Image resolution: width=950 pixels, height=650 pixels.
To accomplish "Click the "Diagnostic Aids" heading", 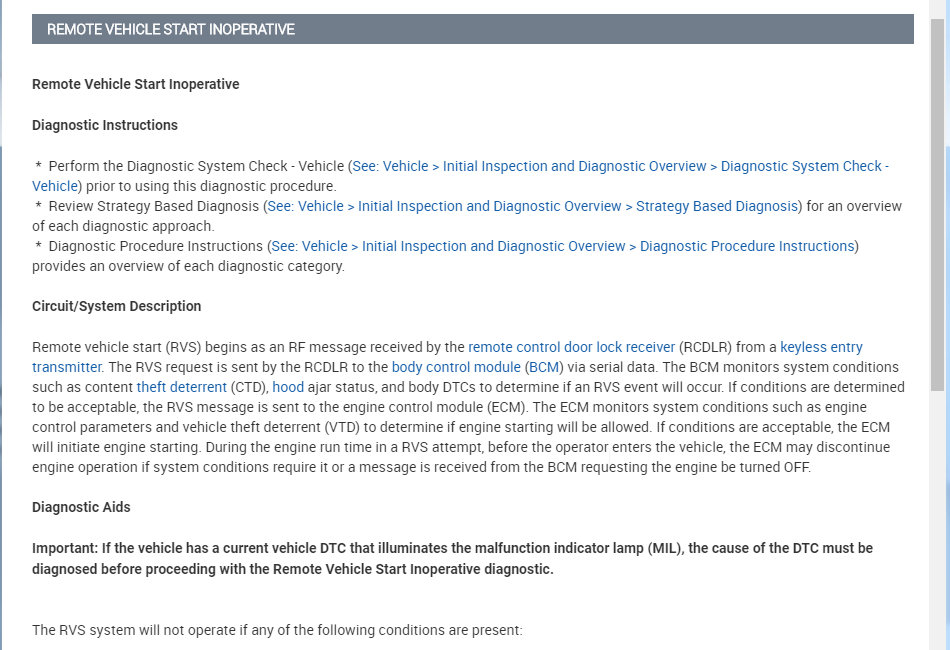I will click(81, 507).
